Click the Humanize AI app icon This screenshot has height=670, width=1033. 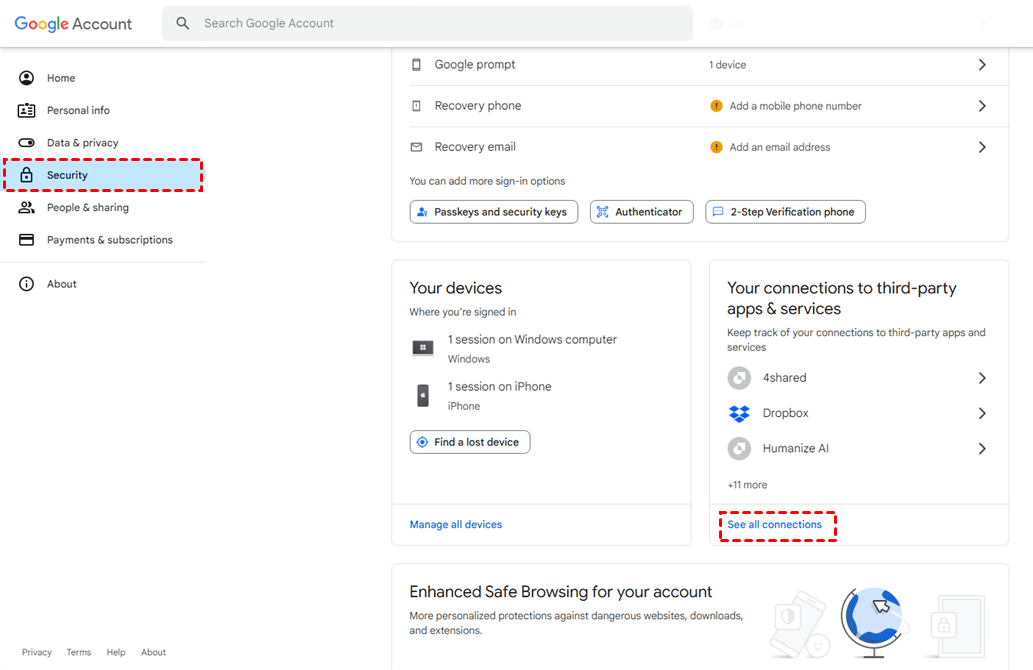[x=739, y=448]
